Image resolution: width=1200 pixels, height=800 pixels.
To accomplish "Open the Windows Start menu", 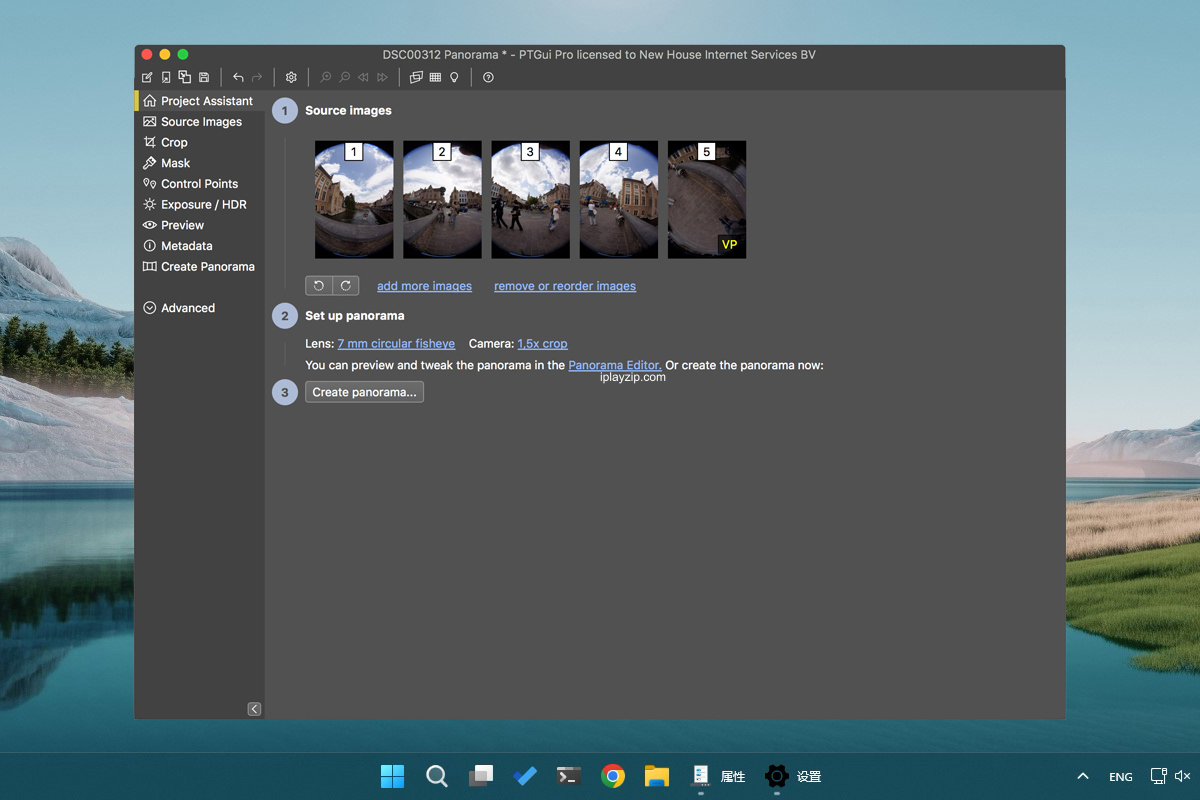I will click(393, 776).
